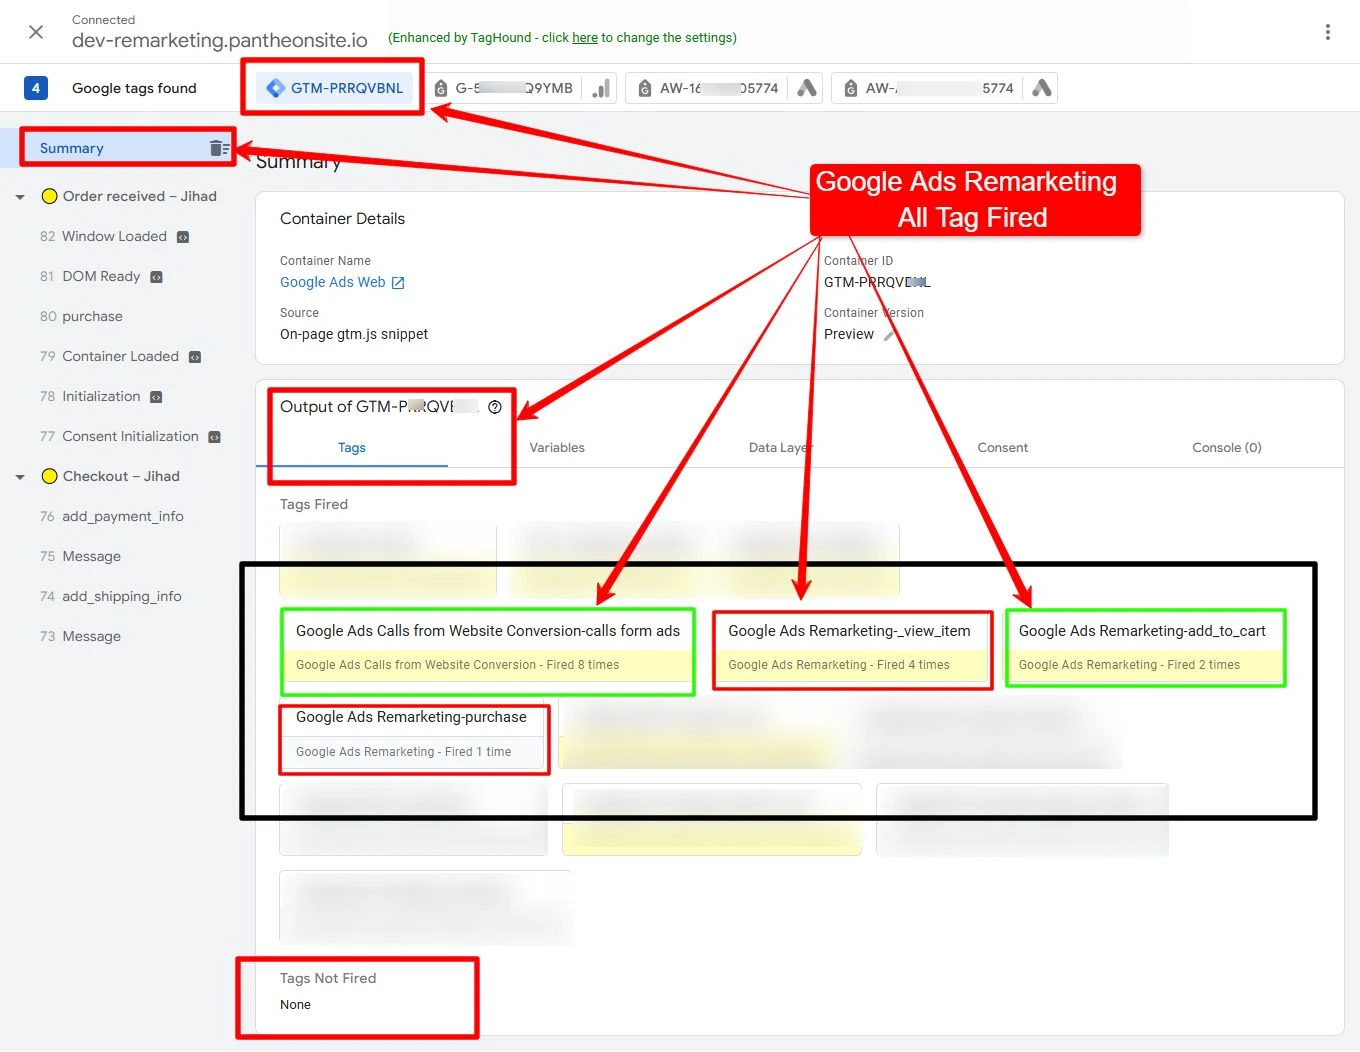Click the Google tags found count badge 4

tap(36, 88)
